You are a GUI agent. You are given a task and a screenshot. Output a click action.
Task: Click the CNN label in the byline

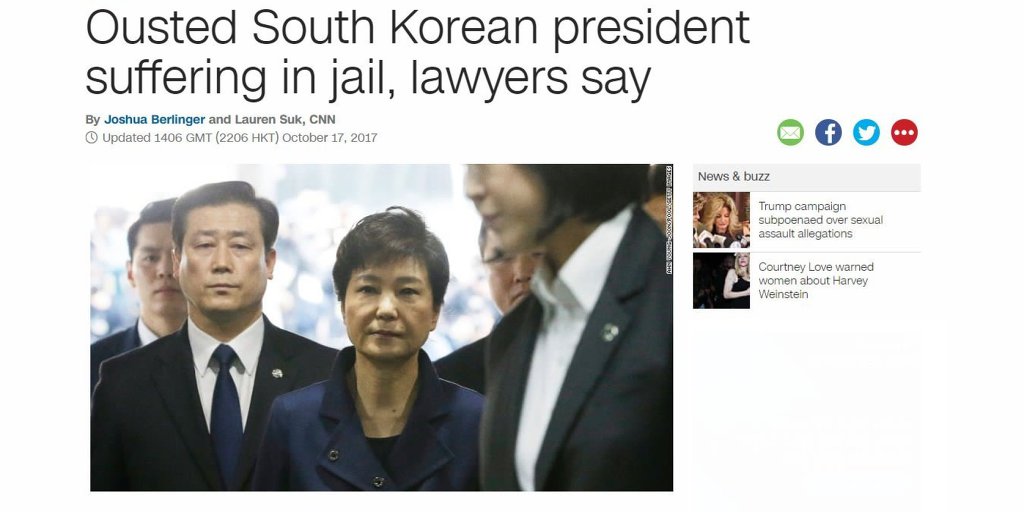tap(323, 120)
